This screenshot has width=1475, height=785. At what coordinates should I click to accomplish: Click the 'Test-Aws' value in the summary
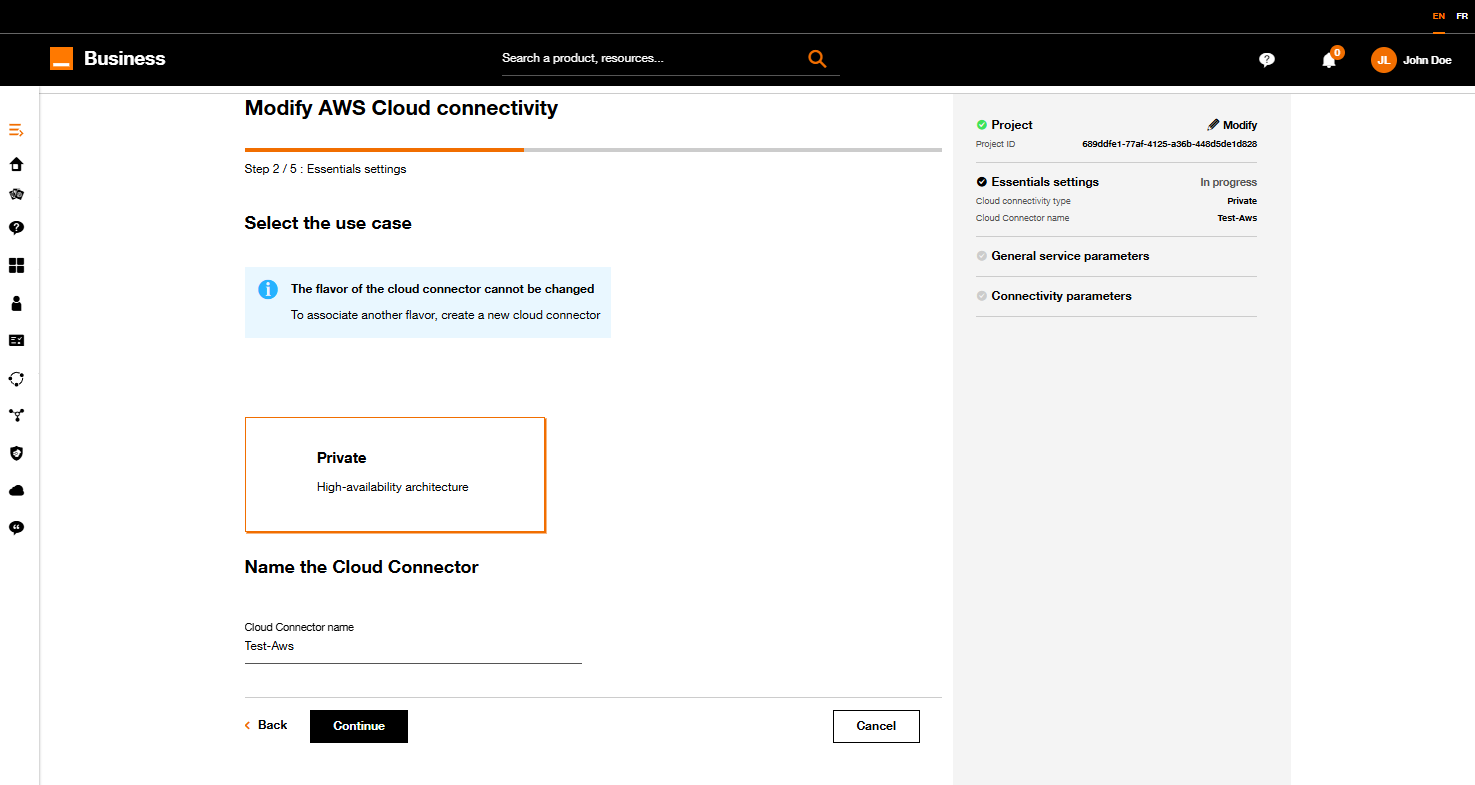(1237, 218)
